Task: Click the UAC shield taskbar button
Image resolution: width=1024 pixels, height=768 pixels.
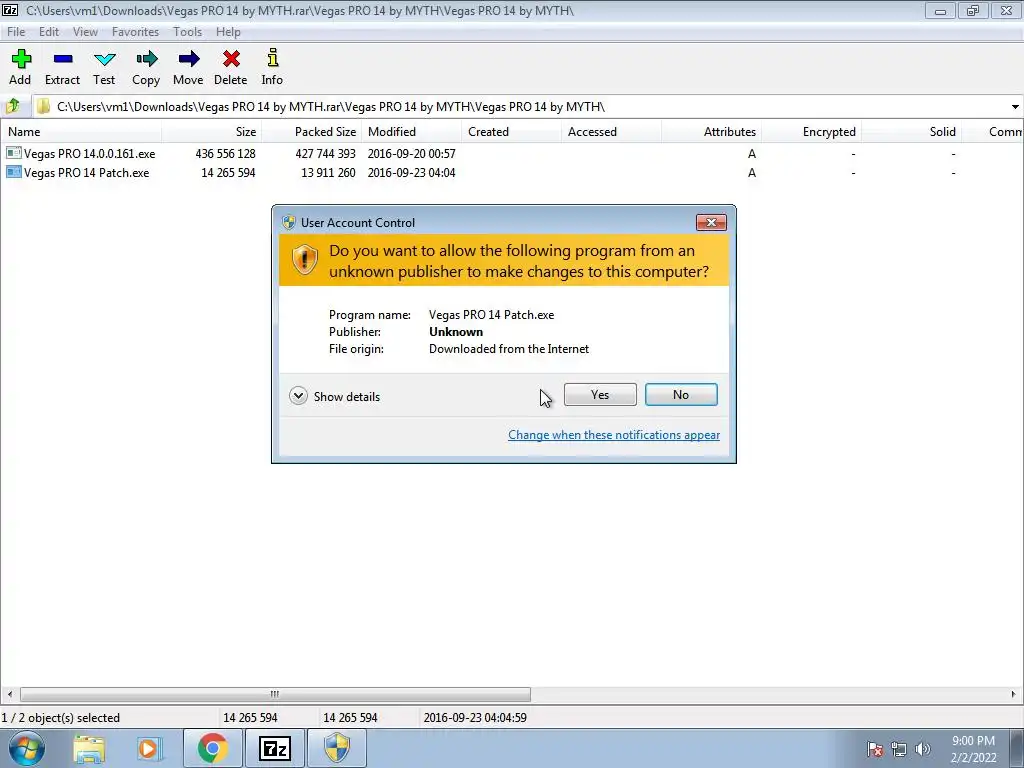Action: pos(336,748)
